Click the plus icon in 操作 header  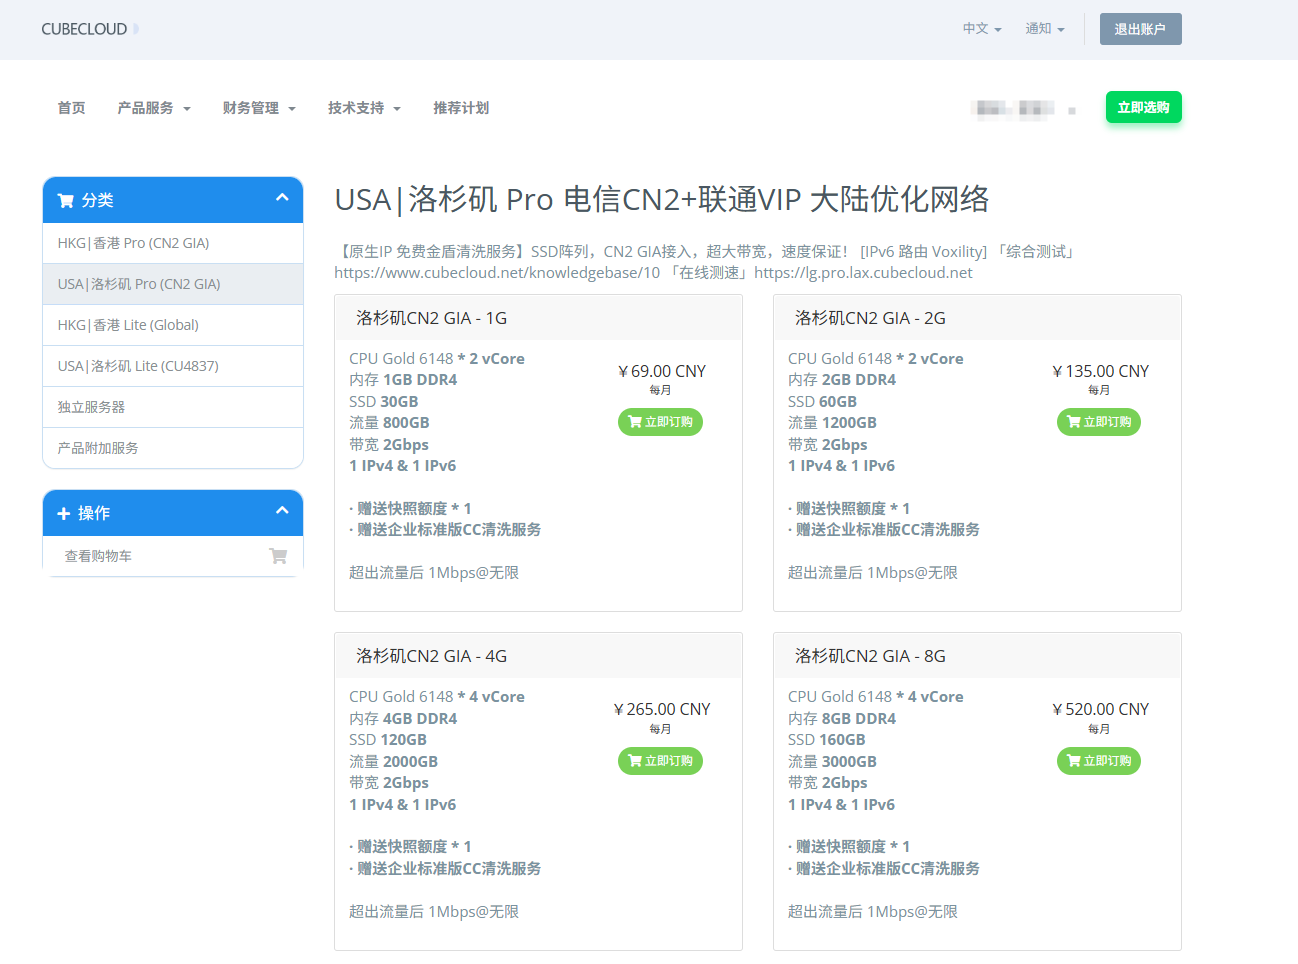click(64, 514)
